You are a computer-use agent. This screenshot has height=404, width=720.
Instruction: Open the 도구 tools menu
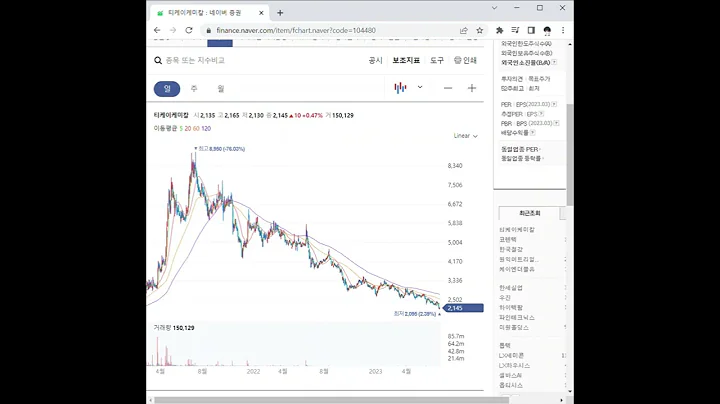pyautogui.click(x=437, y=60)
